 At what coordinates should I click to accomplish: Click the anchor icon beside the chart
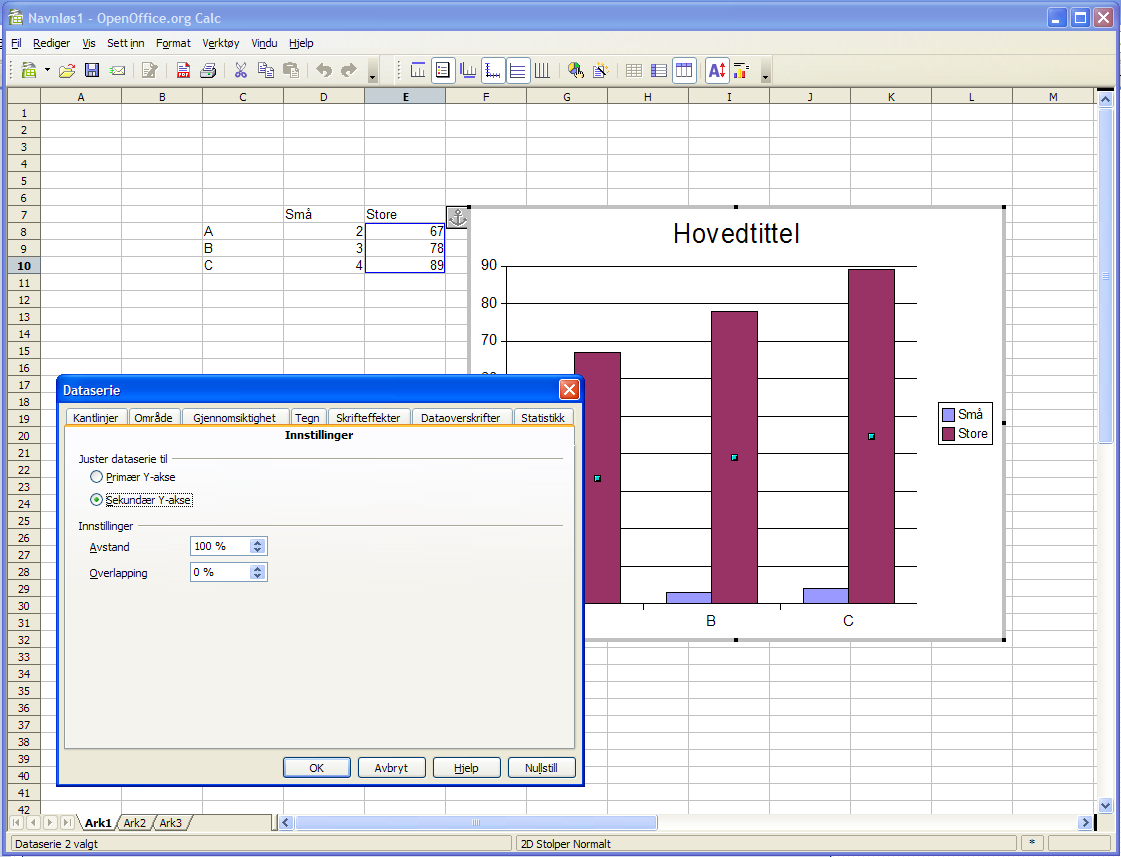[x=458, y=217]
